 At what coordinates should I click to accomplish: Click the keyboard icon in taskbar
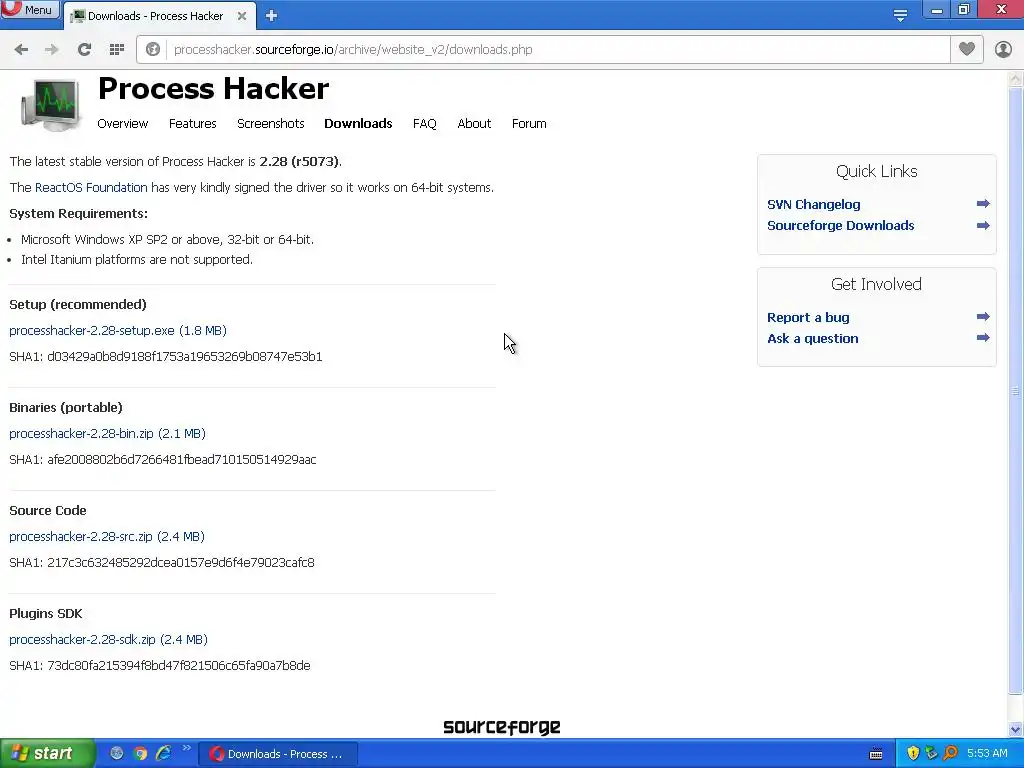tap(876, 754)
